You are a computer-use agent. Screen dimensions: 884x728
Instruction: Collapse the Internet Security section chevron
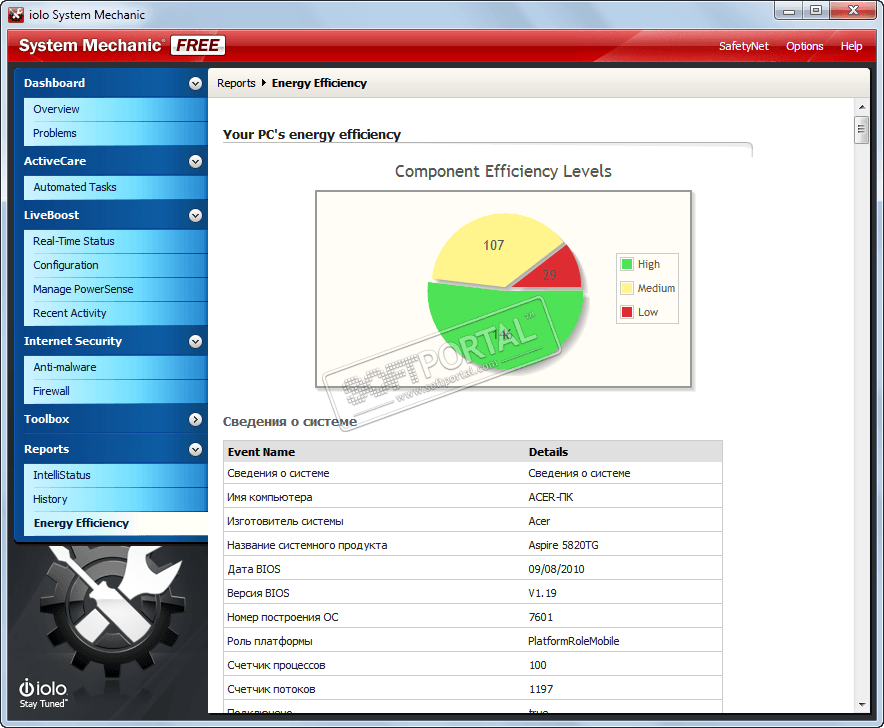click(195, 341)
